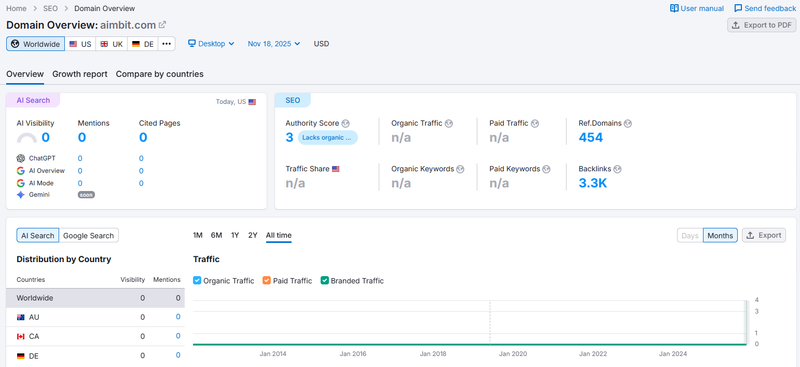
Task: Click the Organic Keywords info icon
Action: coord(460,169)
